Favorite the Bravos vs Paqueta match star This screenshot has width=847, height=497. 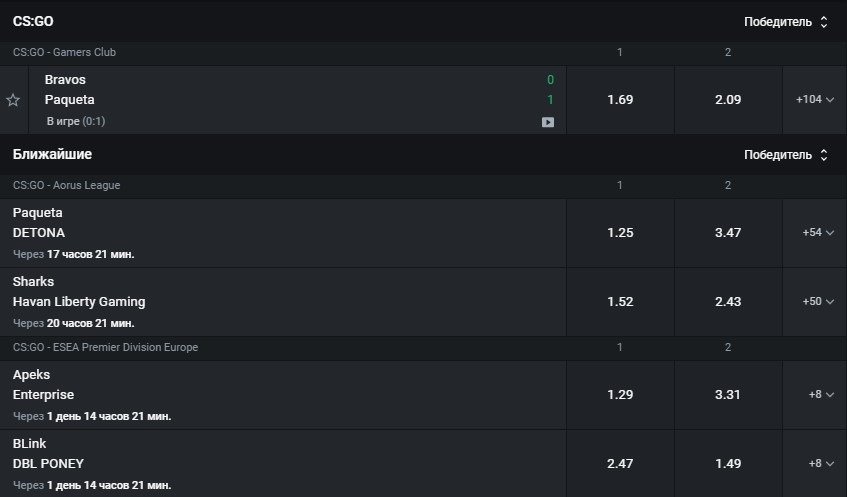(13, 100)
